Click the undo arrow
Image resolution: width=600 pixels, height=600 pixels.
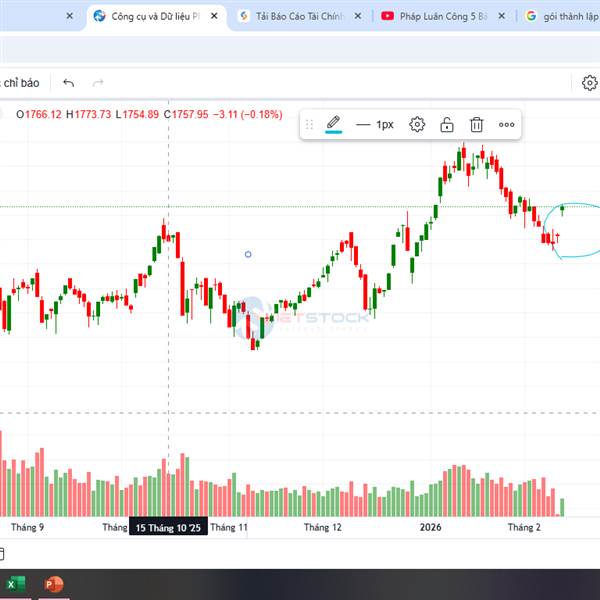point(68,83)
